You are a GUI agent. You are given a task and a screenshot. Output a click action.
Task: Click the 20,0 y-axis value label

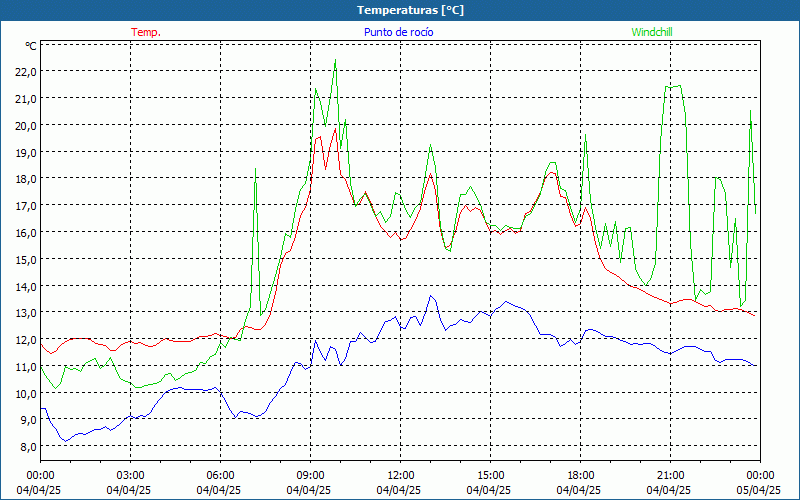coord(24,125)
